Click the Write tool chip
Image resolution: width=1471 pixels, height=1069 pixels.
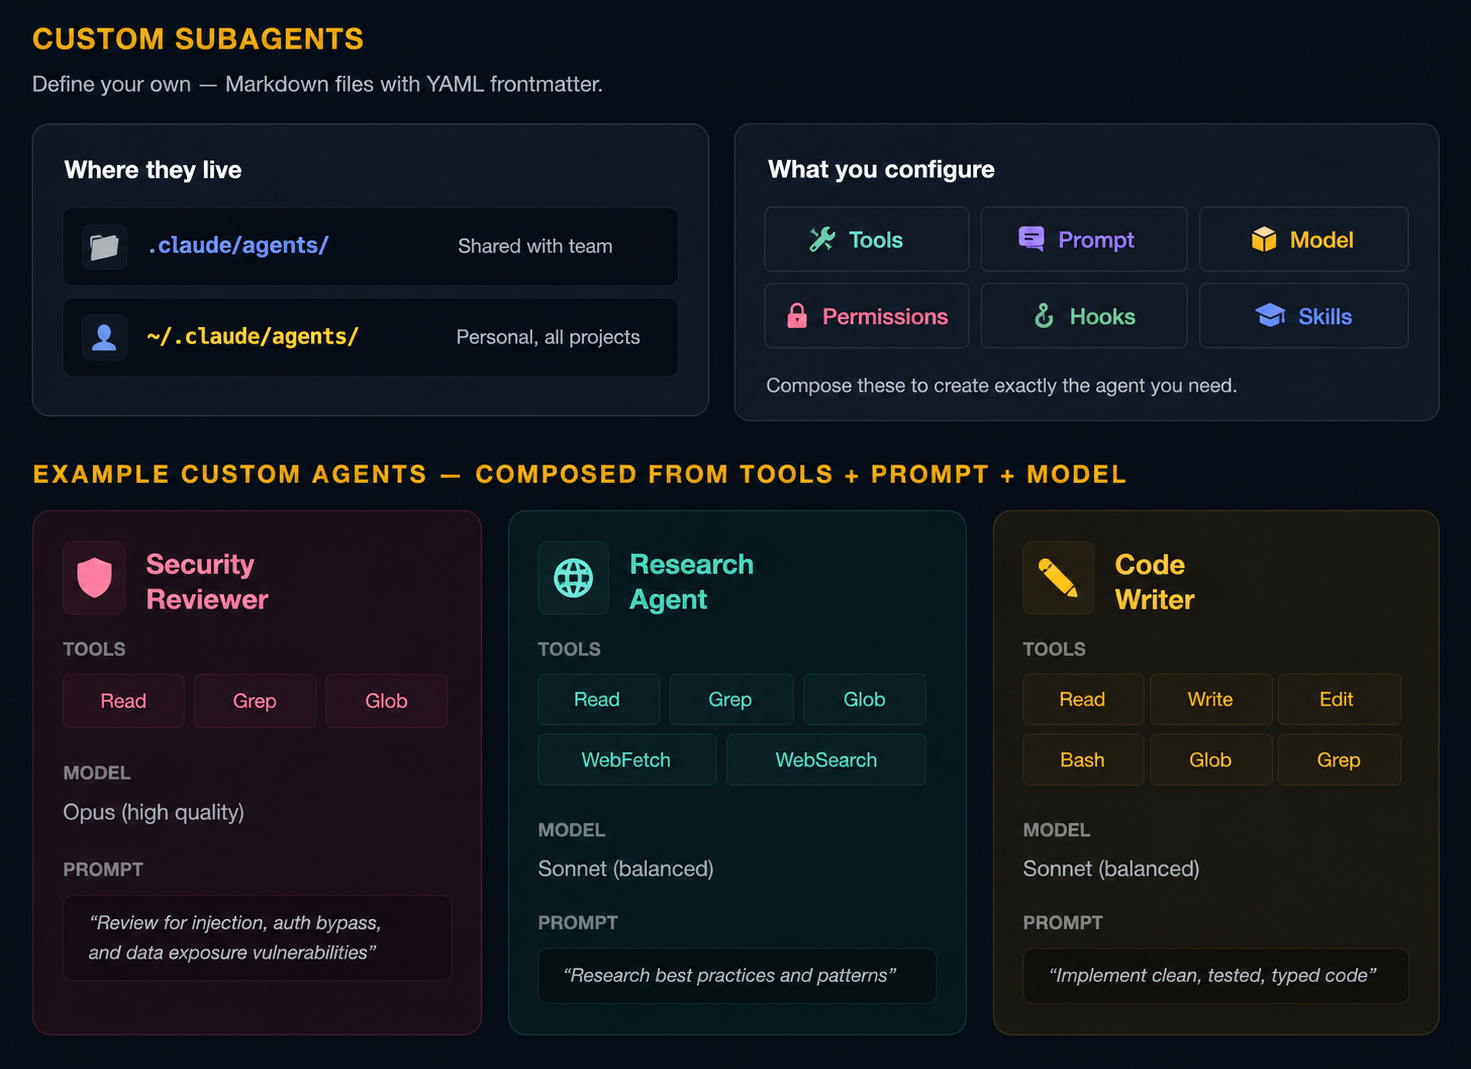(1211, 699)
